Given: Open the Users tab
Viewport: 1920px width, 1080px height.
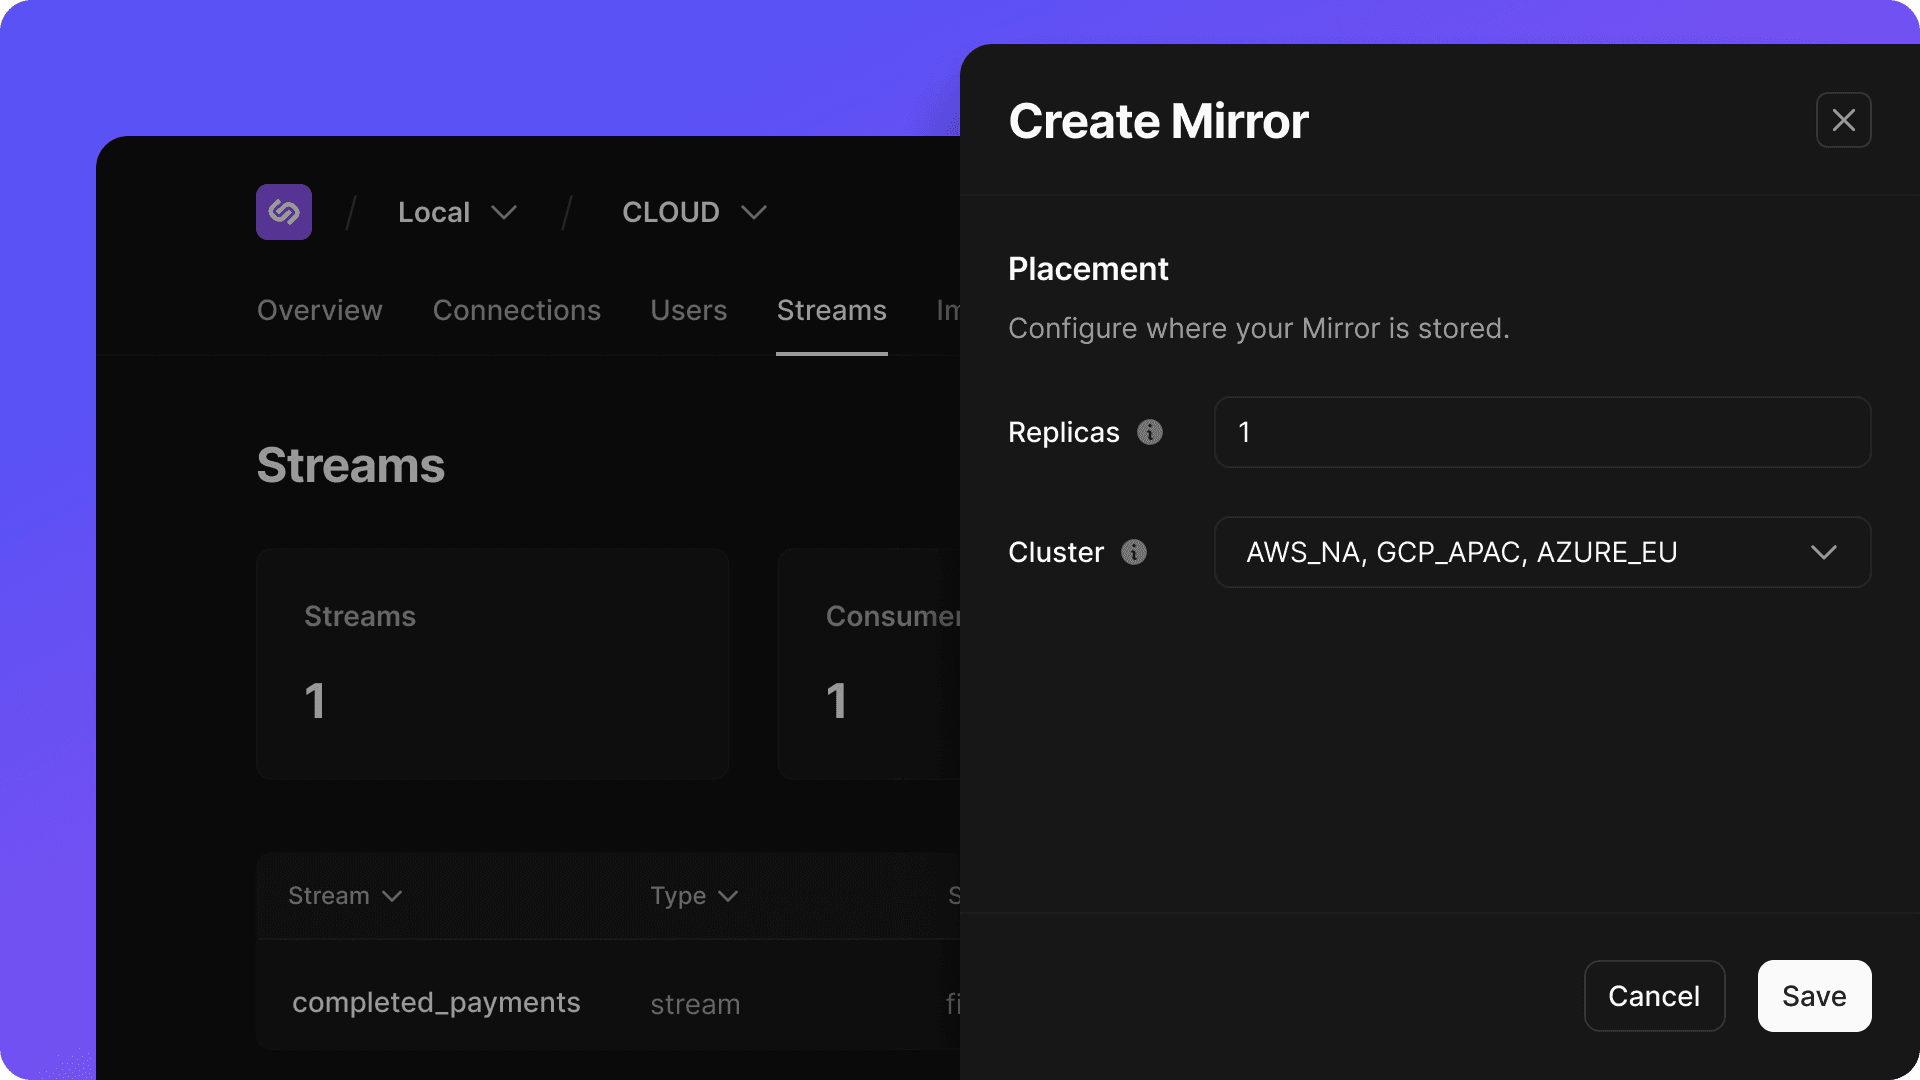Looking at the screenshot, I should point(688,310).
